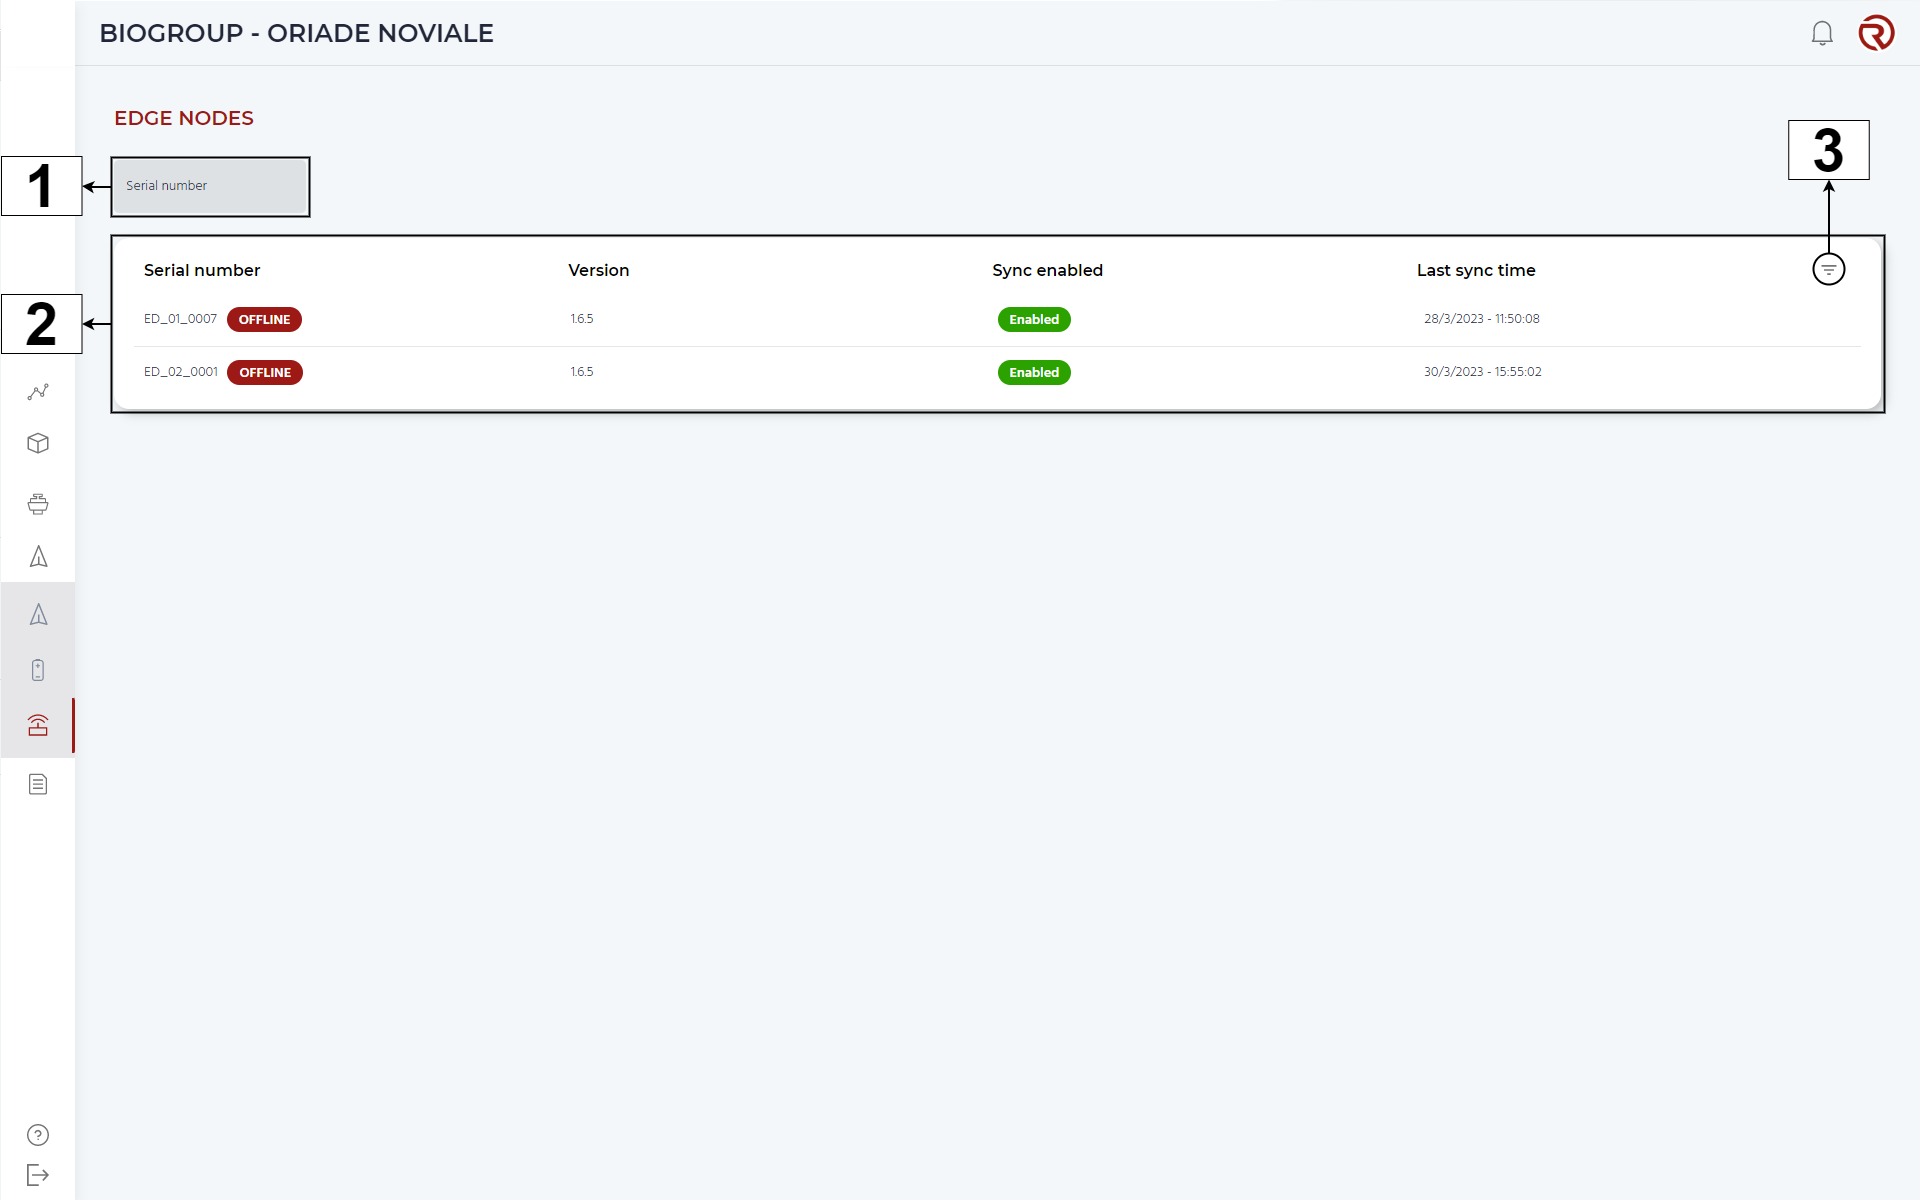
Task: Select the highlighted navigation arrow sidebar icon
Action: pos(38,615)
